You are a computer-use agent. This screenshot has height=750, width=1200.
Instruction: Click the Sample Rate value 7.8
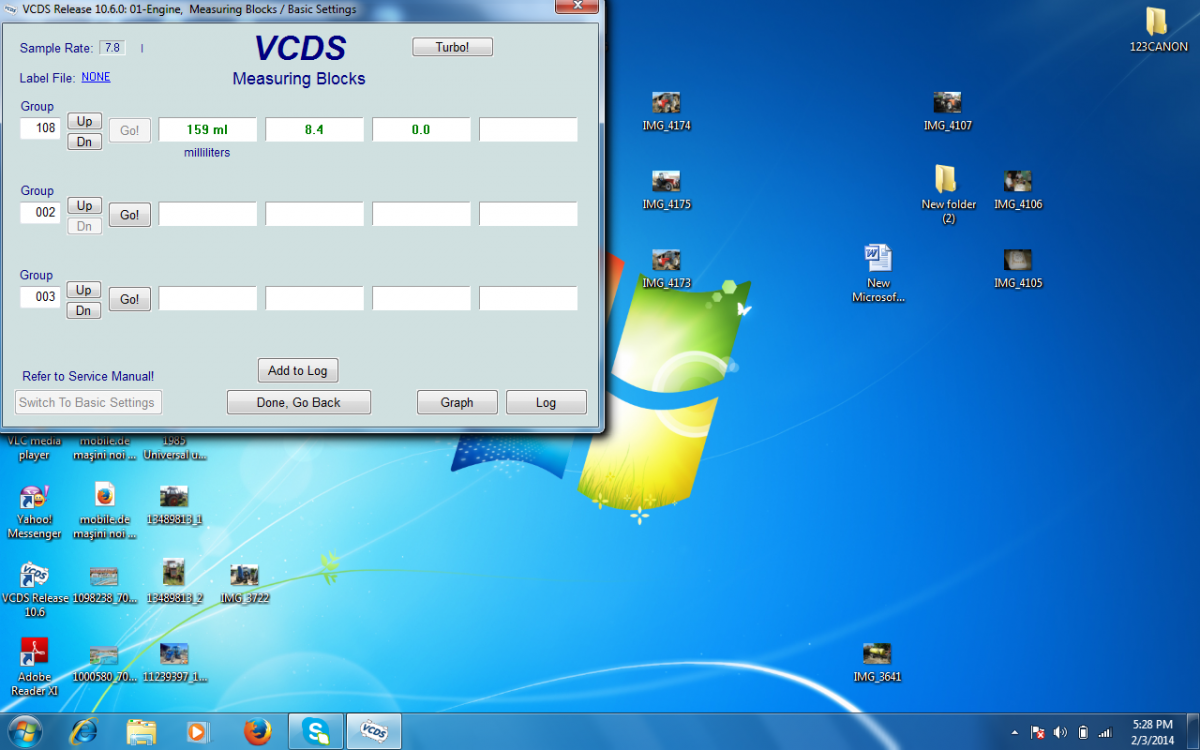point(112,47)
